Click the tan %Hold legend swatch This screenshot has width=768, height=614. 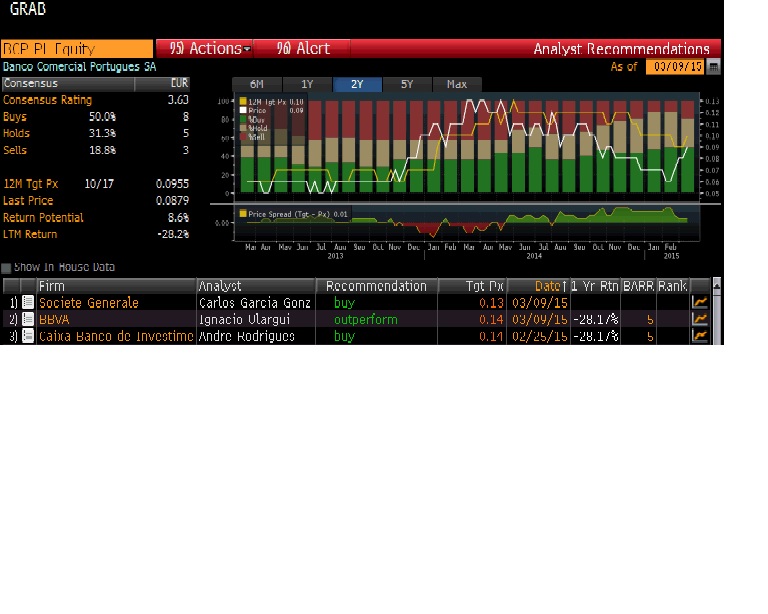point(243,128)
